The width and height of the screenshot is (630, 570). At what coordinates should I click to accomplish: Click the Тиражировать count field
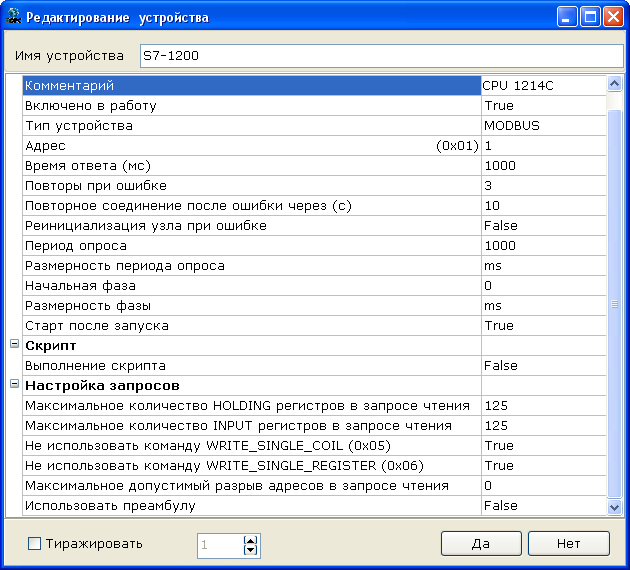tap(220, 545)
